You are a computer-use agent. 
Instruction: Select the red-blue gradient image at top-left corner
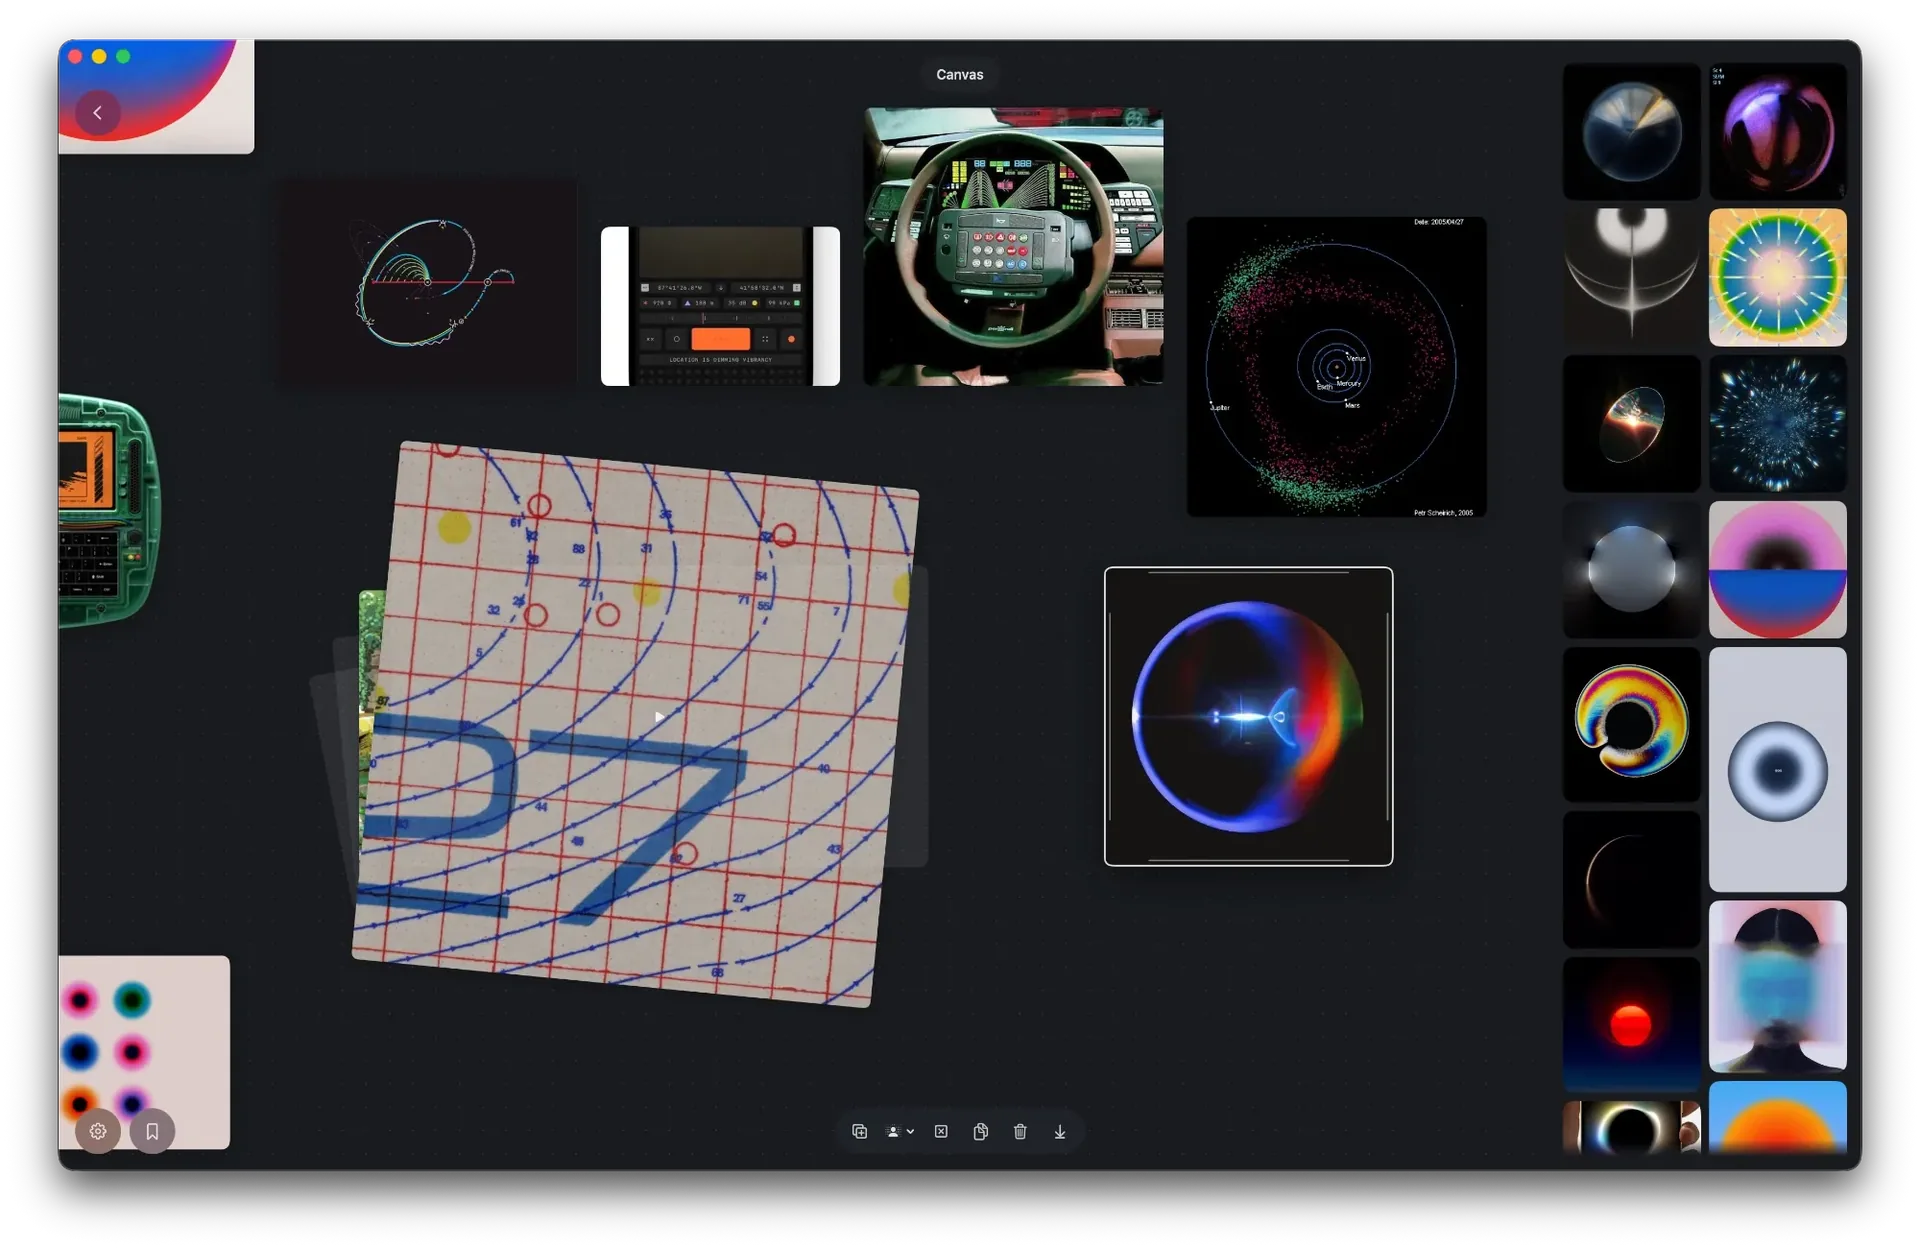click(x=156, y=97)
